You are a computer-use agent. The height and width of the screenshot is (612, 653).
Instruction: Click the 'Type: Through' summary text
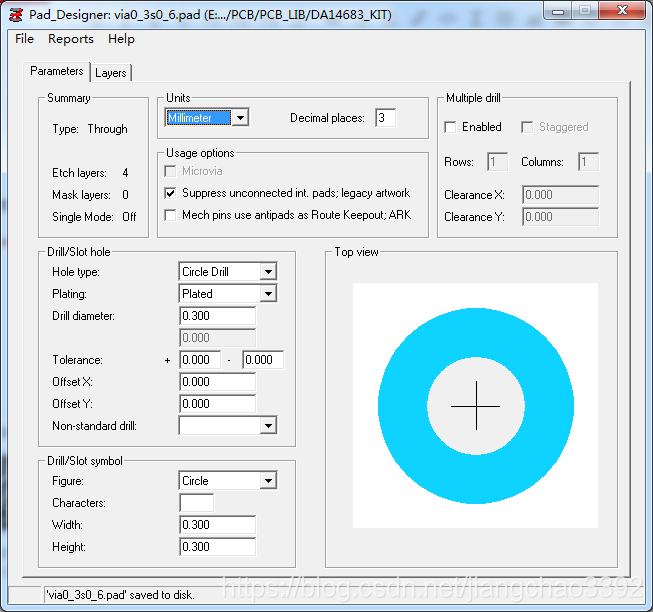pyautogui.click(x=90, y=129)
